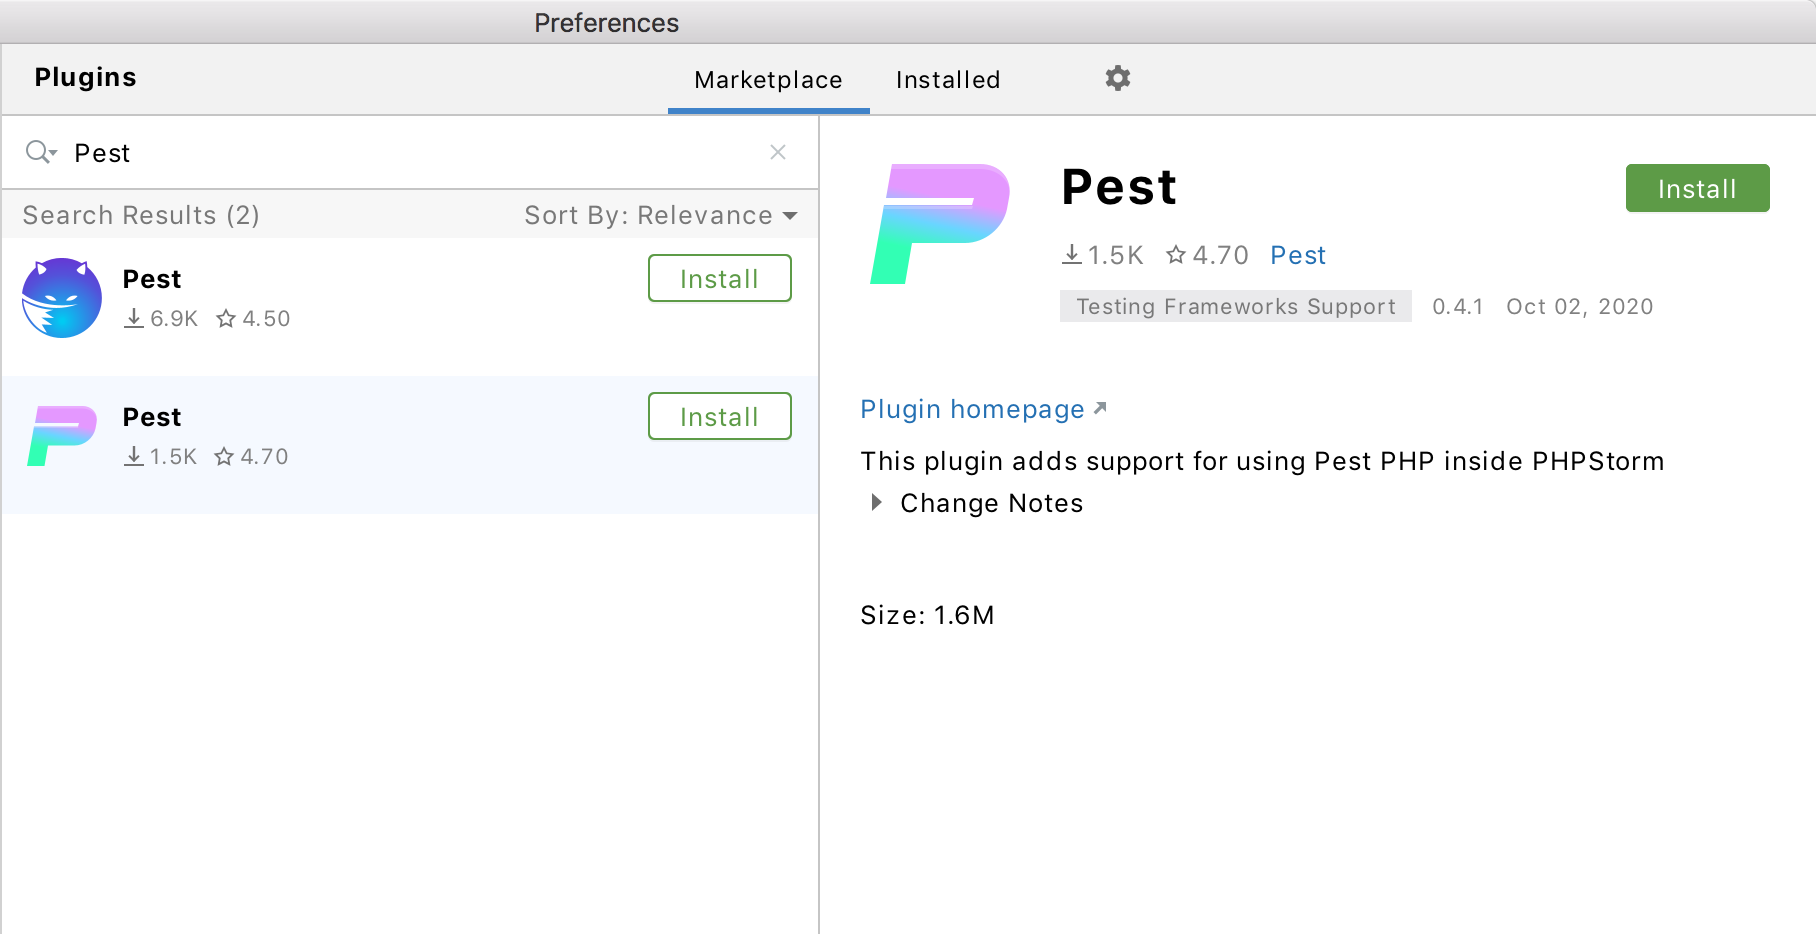Click the large Pest title in the details pane
Image resolution: width=1816 pixels, height=934 pixels.
click(x=1119, y=187)
